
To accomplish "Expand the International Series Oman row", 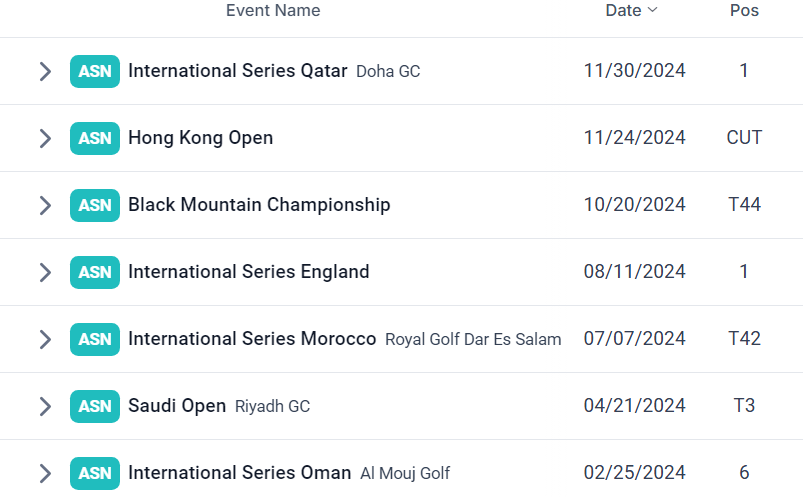I will [45, 473].
